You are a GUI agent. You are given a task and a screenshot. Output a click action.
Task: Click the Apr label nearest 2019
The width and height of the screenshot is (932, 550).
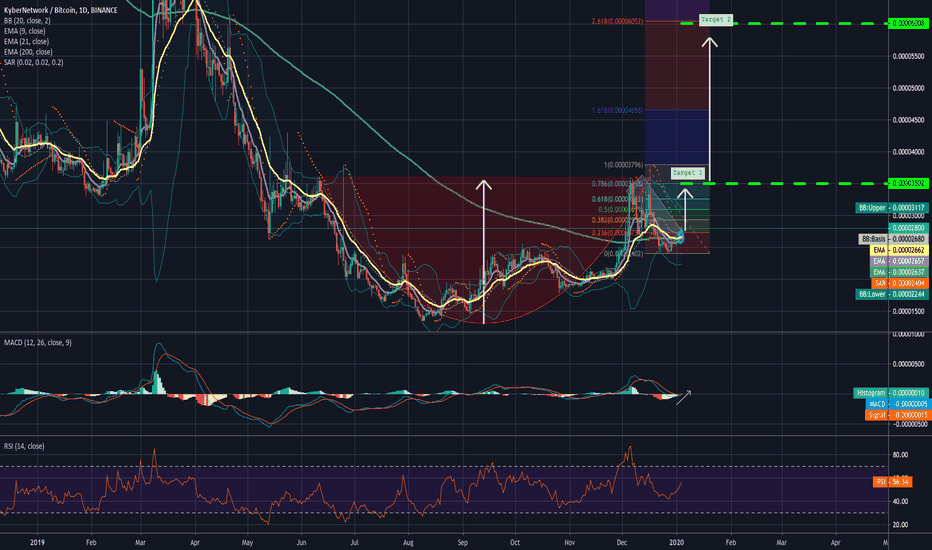coord(195,542)
